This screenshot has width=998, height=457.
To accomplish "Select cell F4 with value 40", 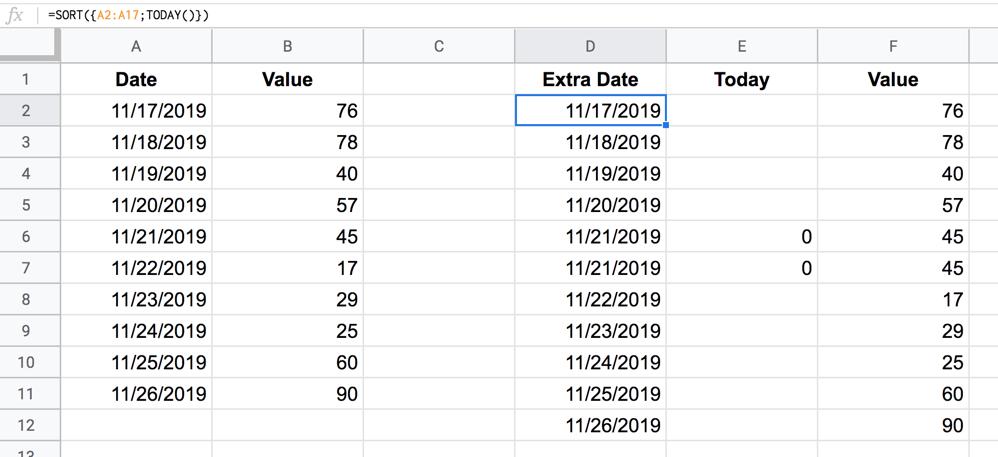I will (x=893, y=174).
